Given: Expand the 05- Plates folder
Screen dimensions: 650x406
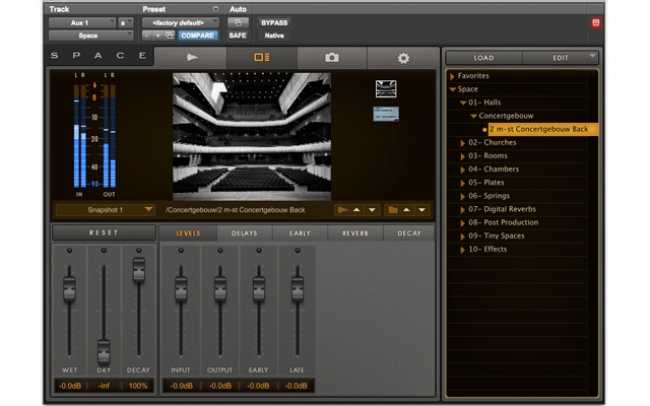Looking at the screenshot, I should (x=463, y=182).
